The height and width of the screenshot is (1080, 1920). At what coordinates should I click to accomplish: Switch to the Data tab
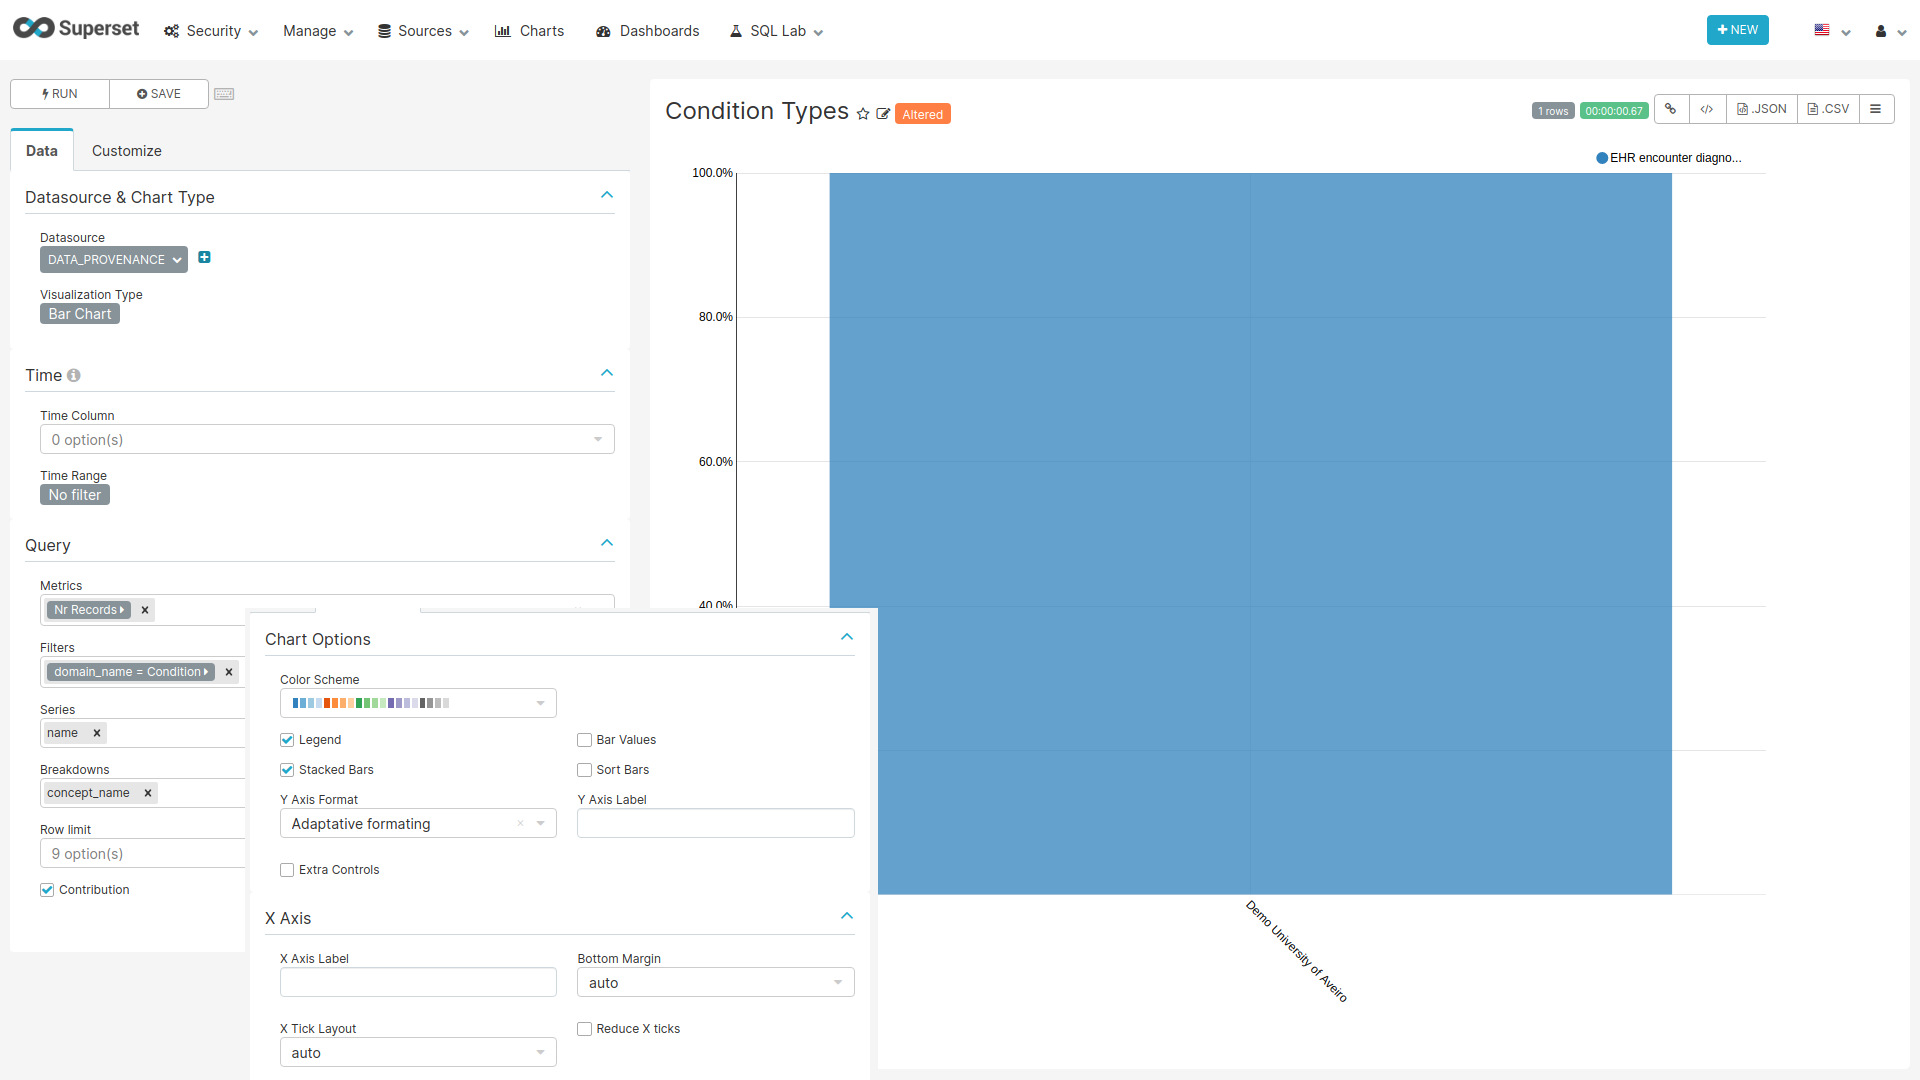[x=42, y=151]
